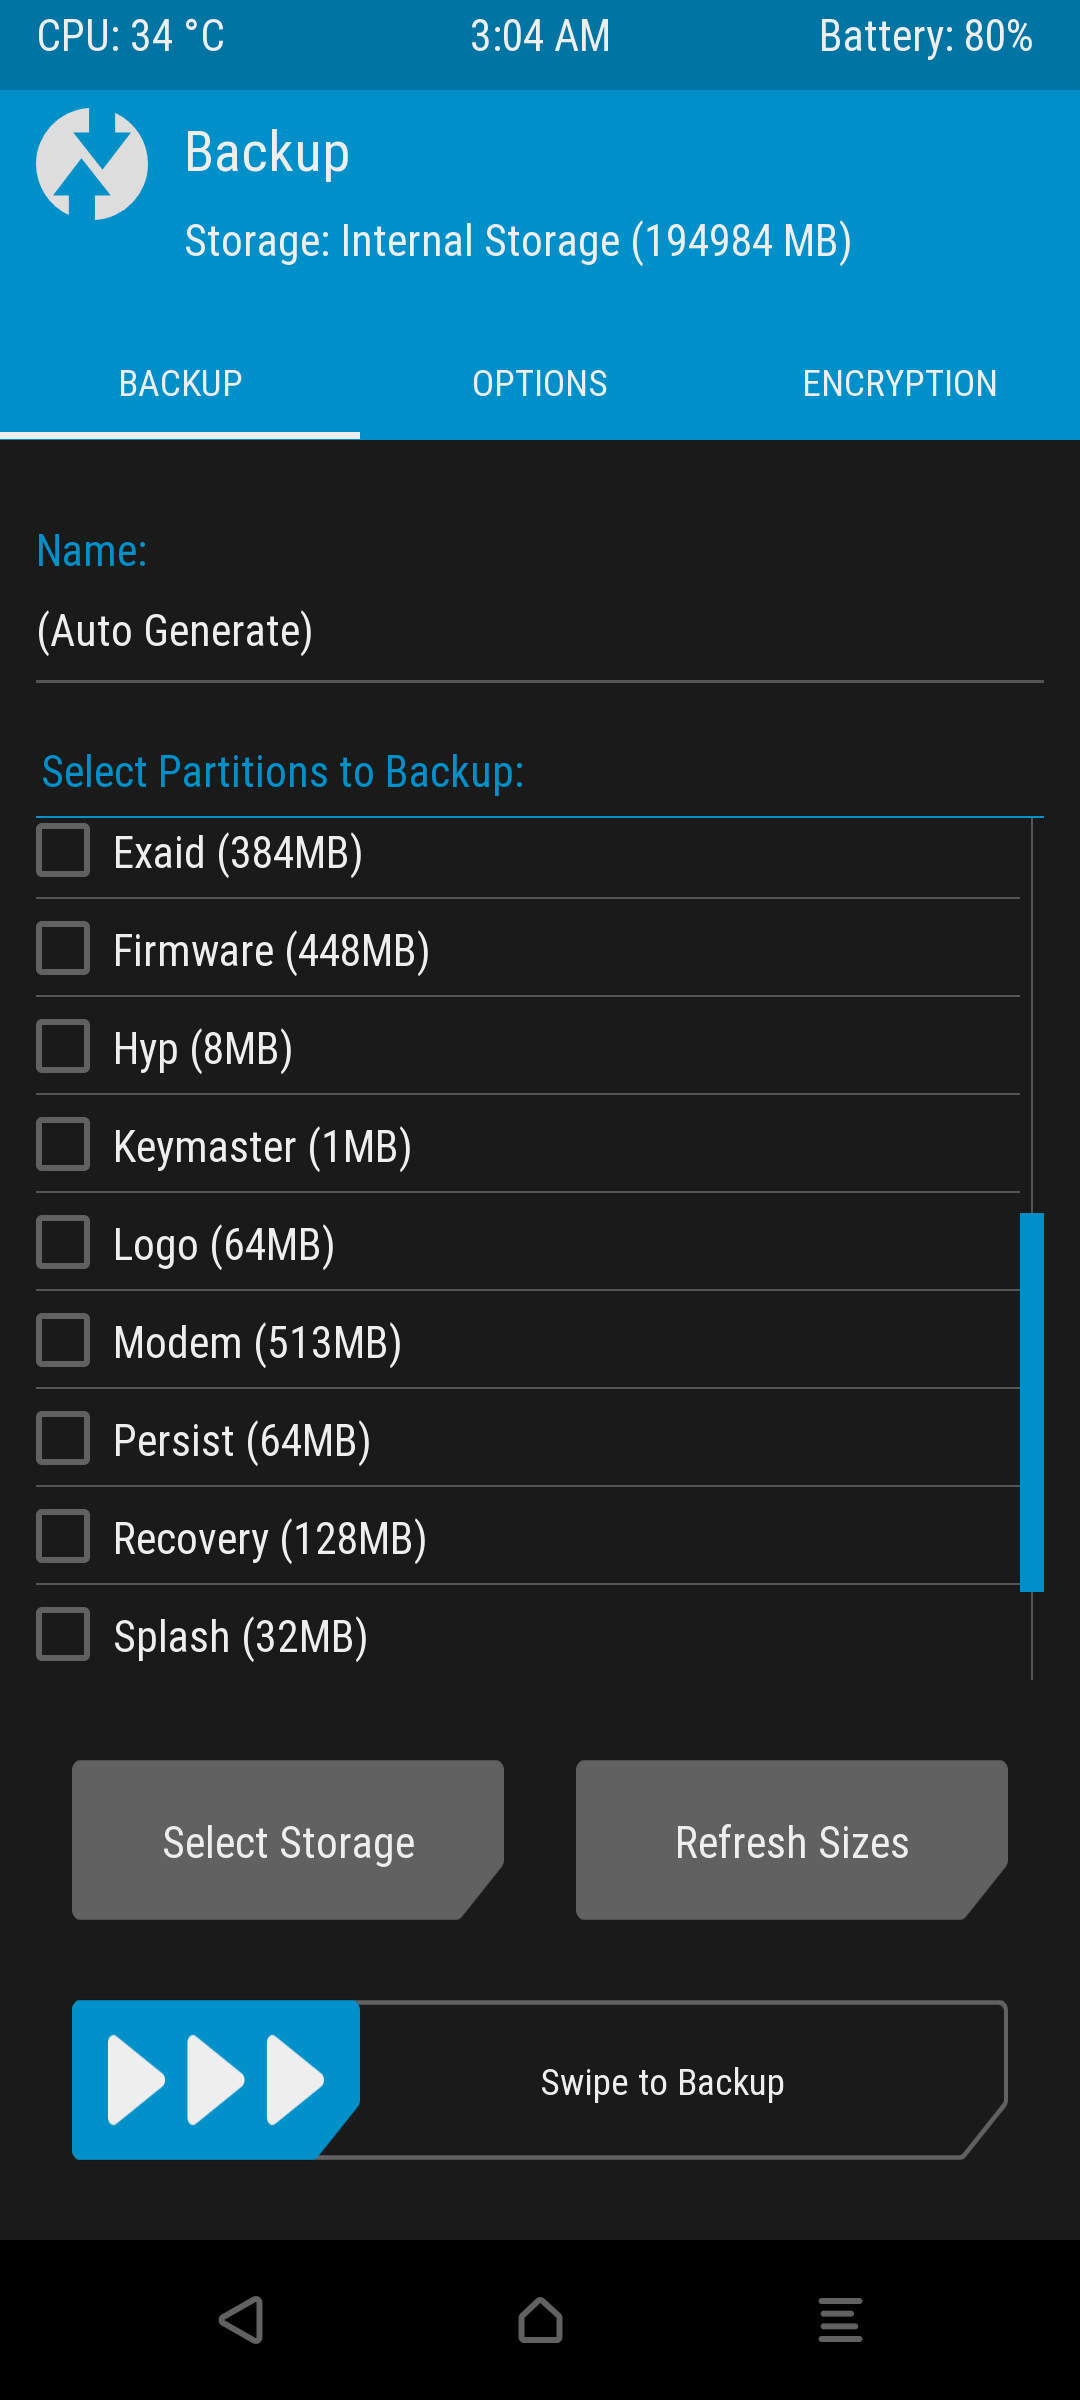Click the Refresh Sizes button
This screenshot has width=1080, height=2400.
point(791,1841)
